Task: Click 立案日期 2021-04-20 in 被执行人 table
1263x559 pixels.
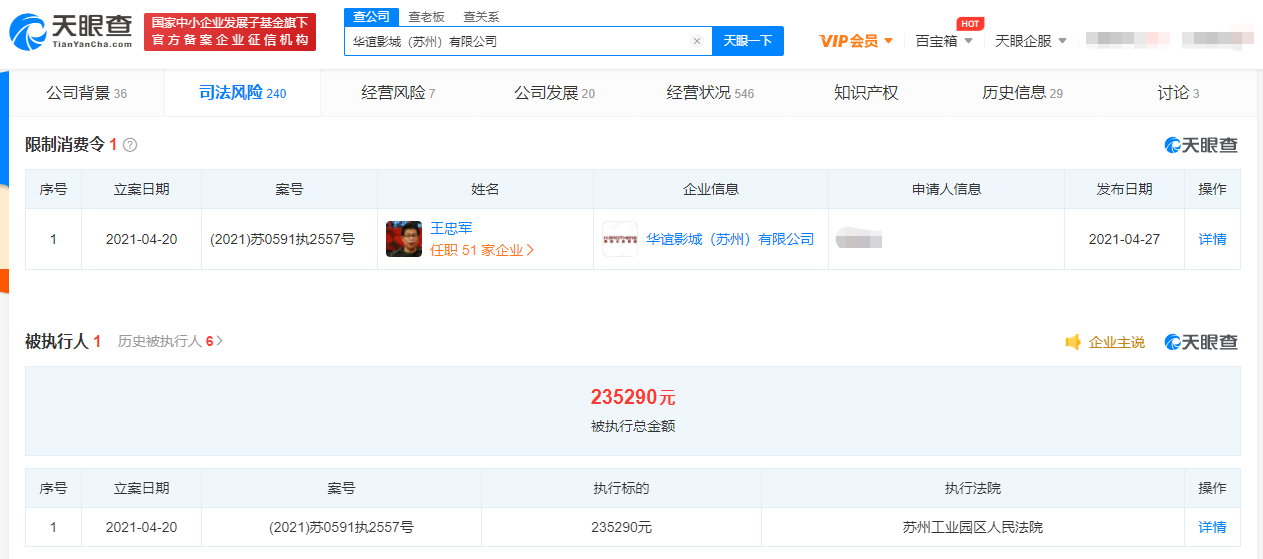Action: [141, 527]
